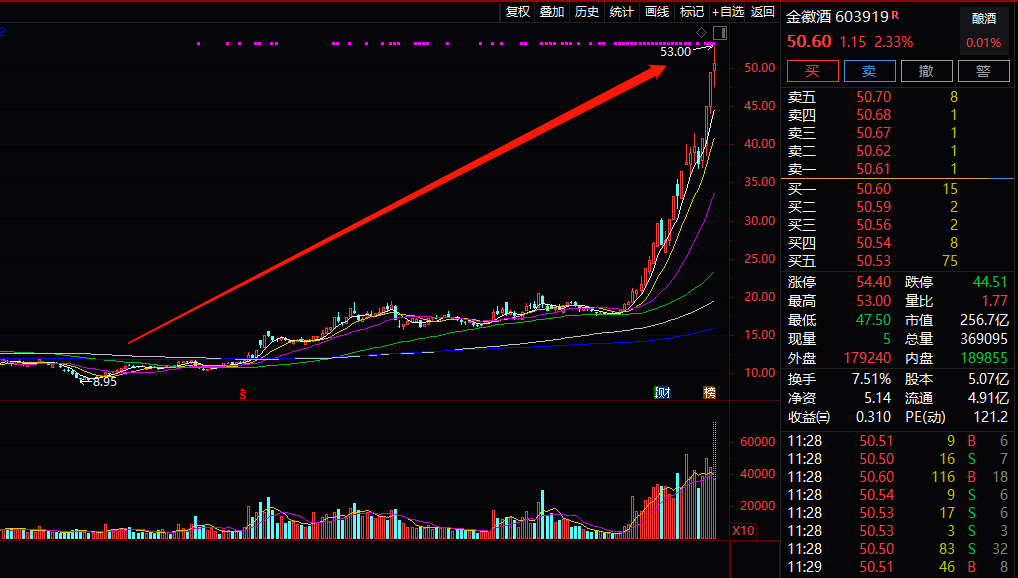The width and height of the screenshot is (1018, 578).
Task: Open the 历史 history menu
Action: pyautogui.click(x=587, y=12)
